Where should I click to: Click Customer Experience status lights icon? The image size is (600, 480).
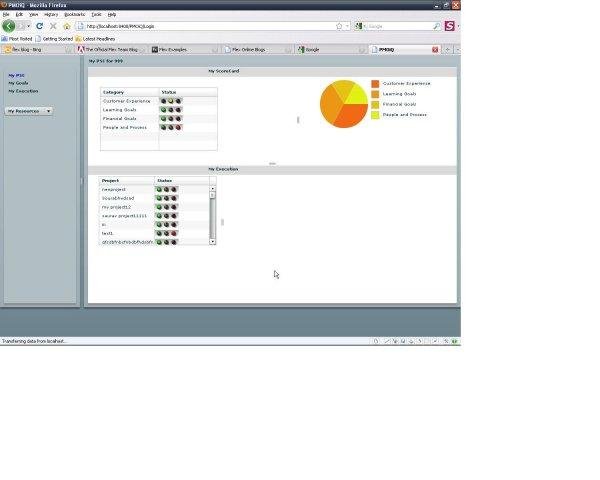(x=171, y=101)
